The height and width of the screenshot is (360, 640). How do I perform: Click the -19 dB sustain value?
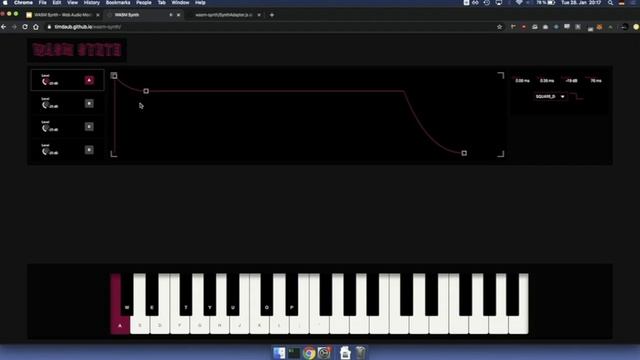(x=571, y=81)
